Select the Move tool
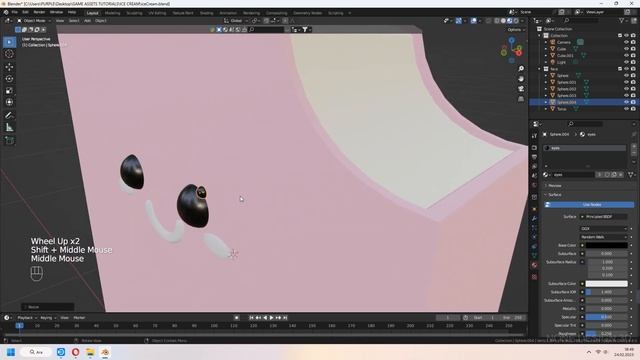 pos(9,67)
